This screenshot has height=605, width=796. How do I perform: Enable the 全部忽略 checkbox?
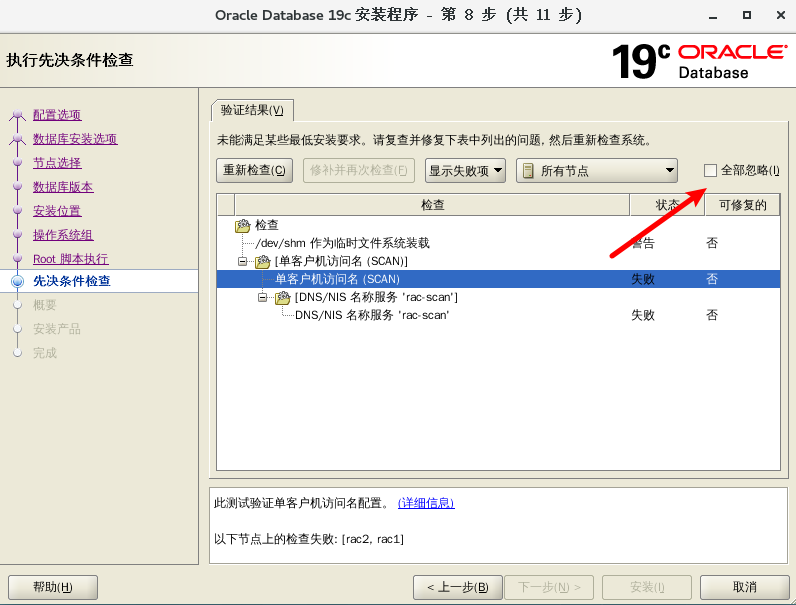coord(710,170)
